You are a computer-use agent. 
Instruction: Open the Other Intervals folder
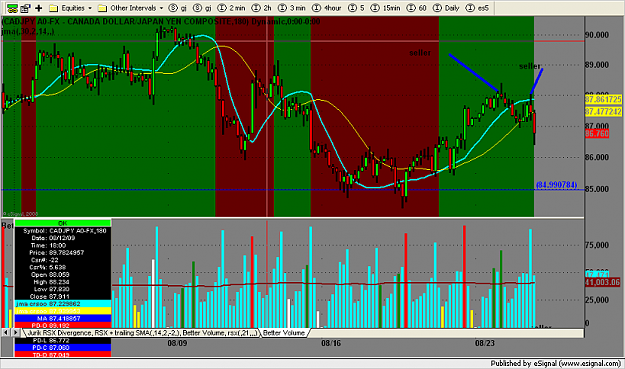[127, 8]
